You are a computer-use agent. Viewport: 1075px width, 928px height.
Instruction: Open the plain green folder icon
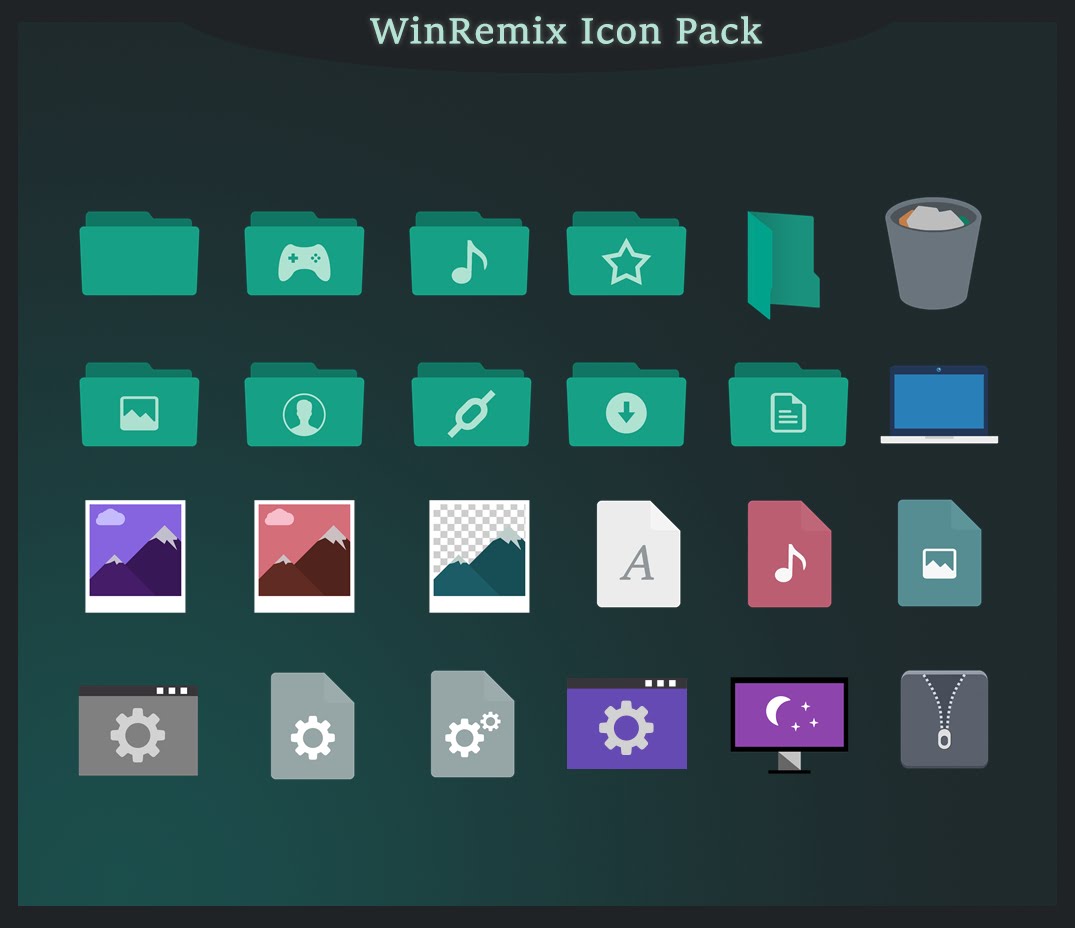pos(138,258)
